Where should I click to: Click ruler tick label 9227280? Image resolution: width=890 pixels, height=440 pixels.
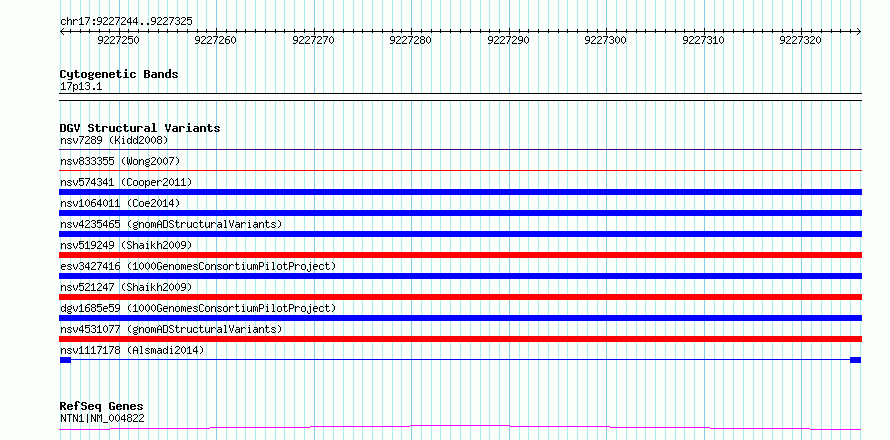pos(410,40)
